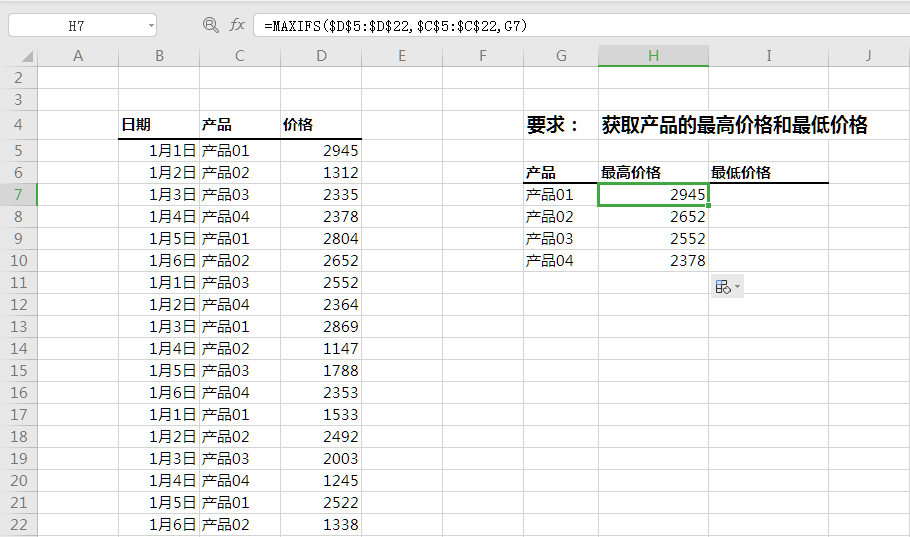910x537 pixels.
Task: Click price cell 2335 in row 7
Action: [x=321, y=194]
